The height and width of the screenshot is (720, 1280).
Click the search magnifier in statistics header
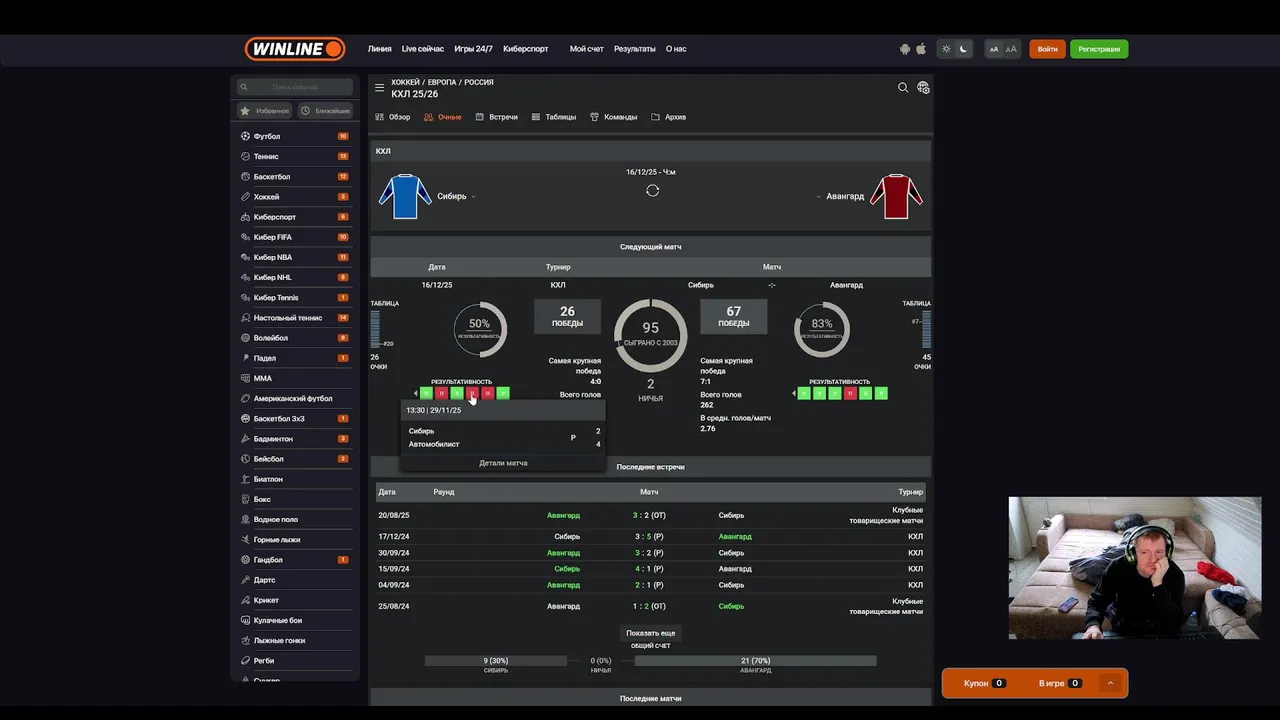(903, 88)
